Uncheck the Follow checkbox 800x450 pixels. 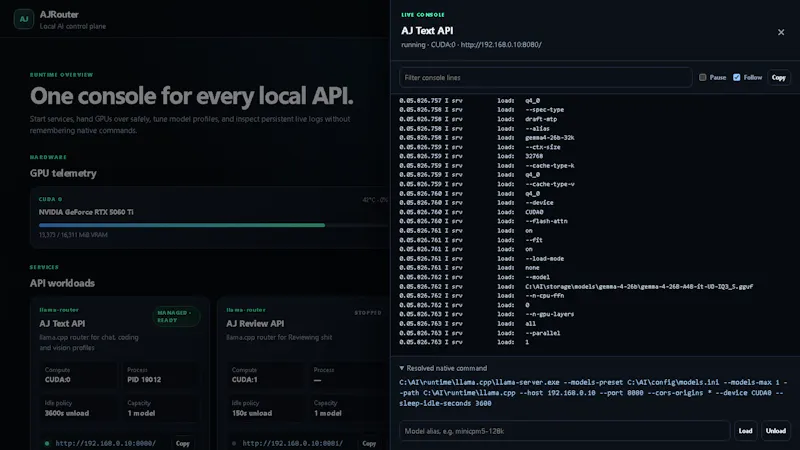click(736, 78)
